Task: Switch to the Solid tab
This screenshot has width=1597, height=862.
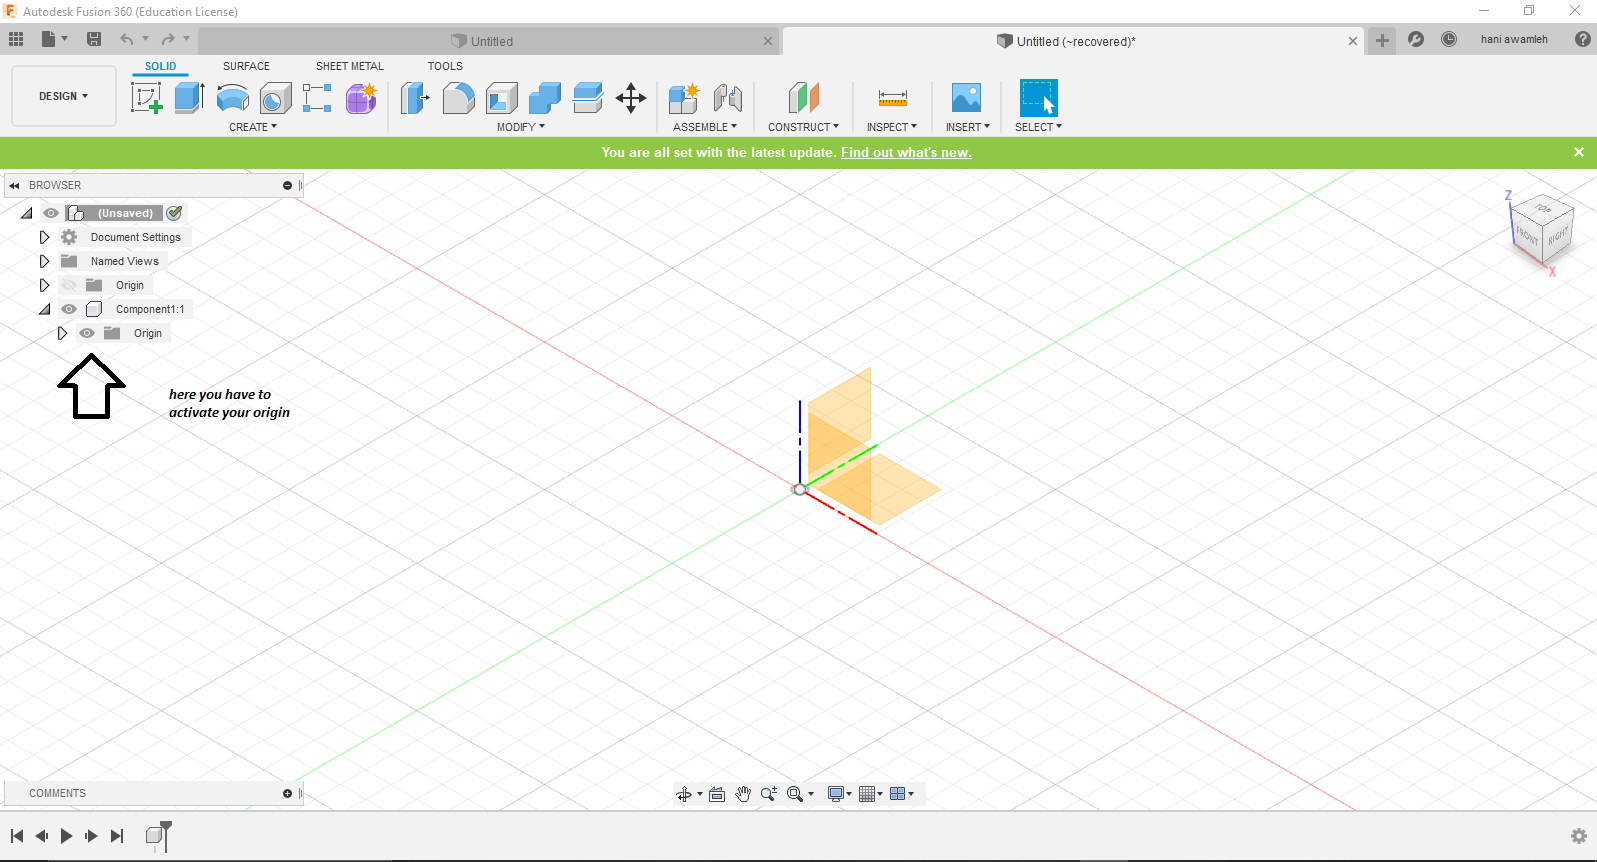Action: [x=160, y=66]
